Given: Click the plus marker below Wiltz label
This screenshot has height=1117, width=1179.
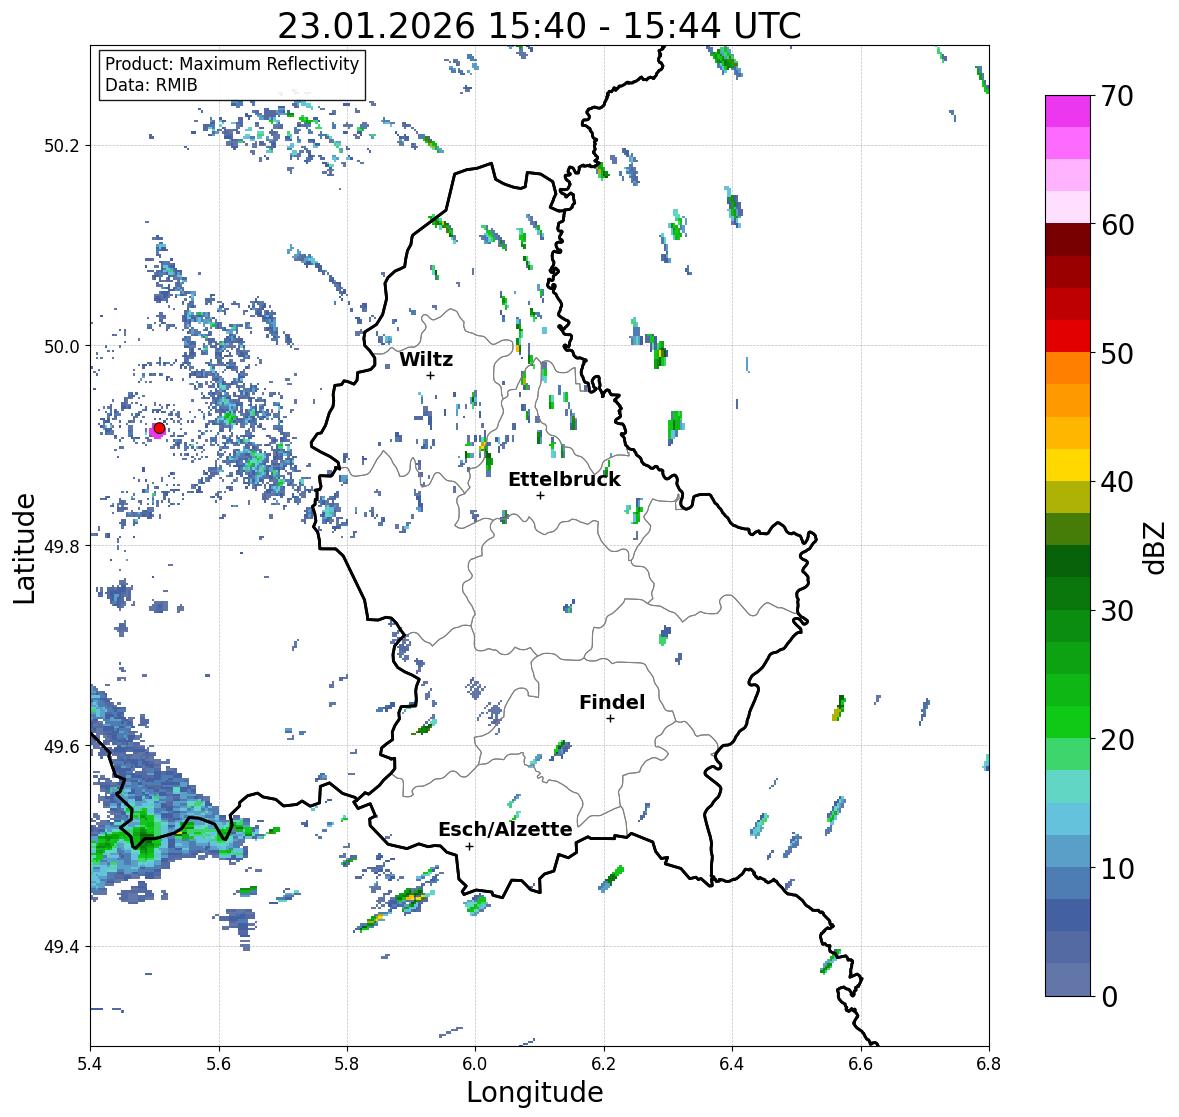Looking at the screenshot, I should point(431,375).
